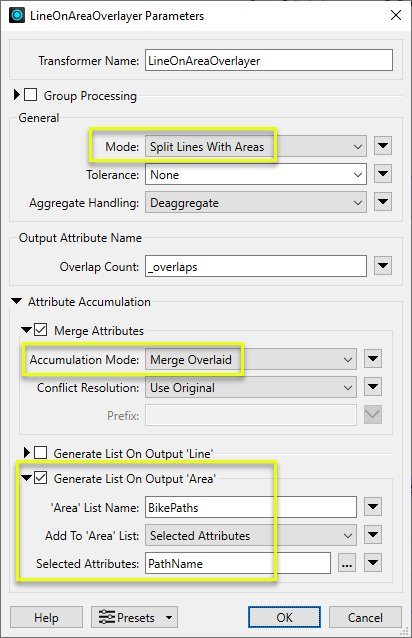Click ellipsis button next to Selected Attributes

tap(347, 564)
